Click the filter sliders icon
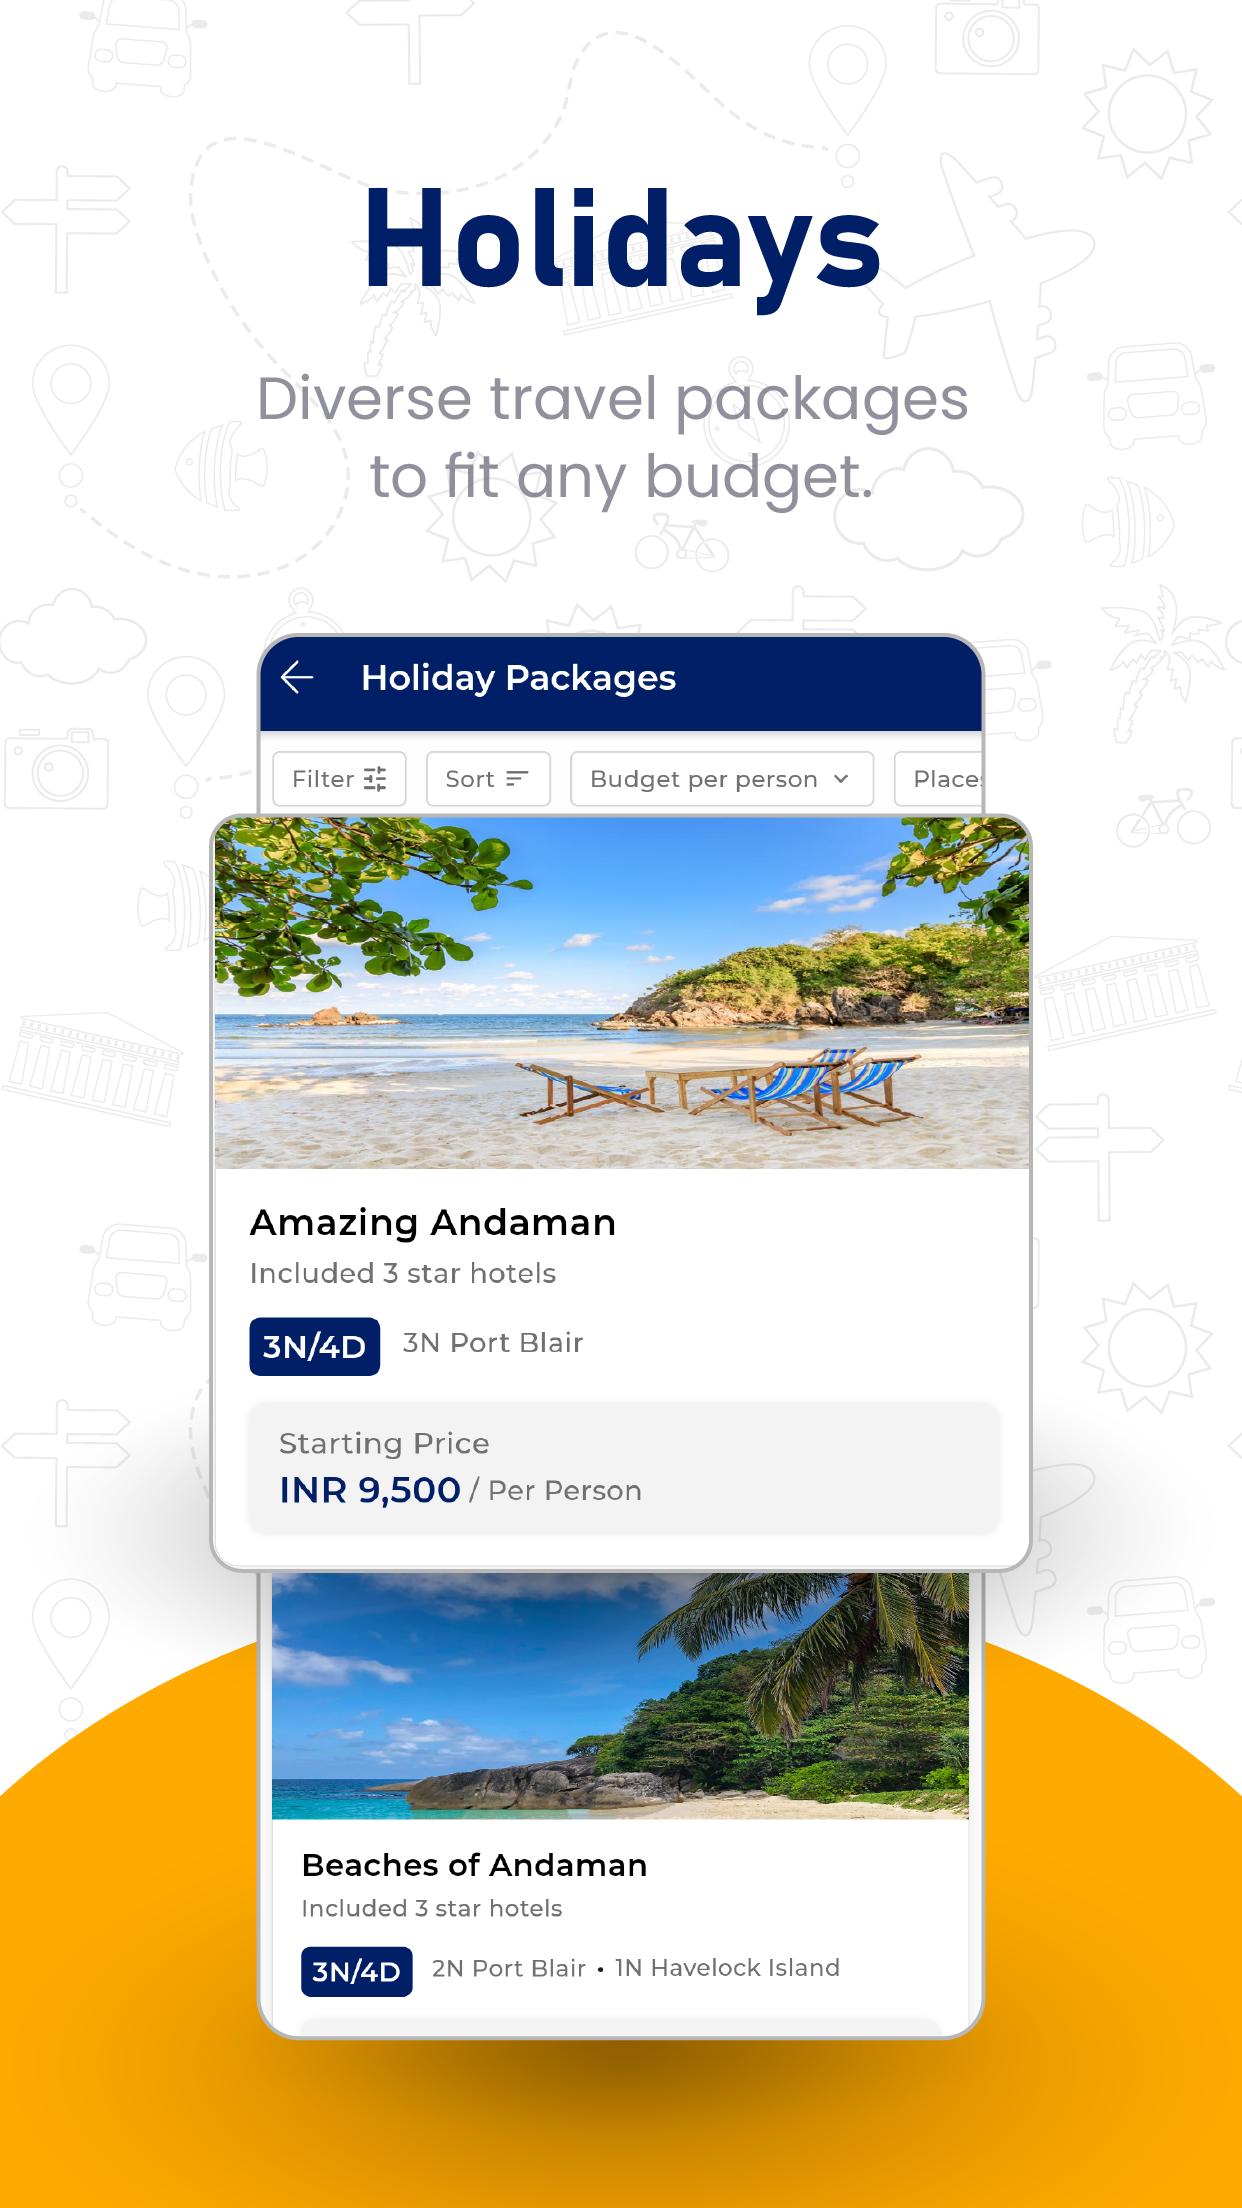Image resolution: width=1242 pixels, height=2208 pixels. tap(375, 779)
